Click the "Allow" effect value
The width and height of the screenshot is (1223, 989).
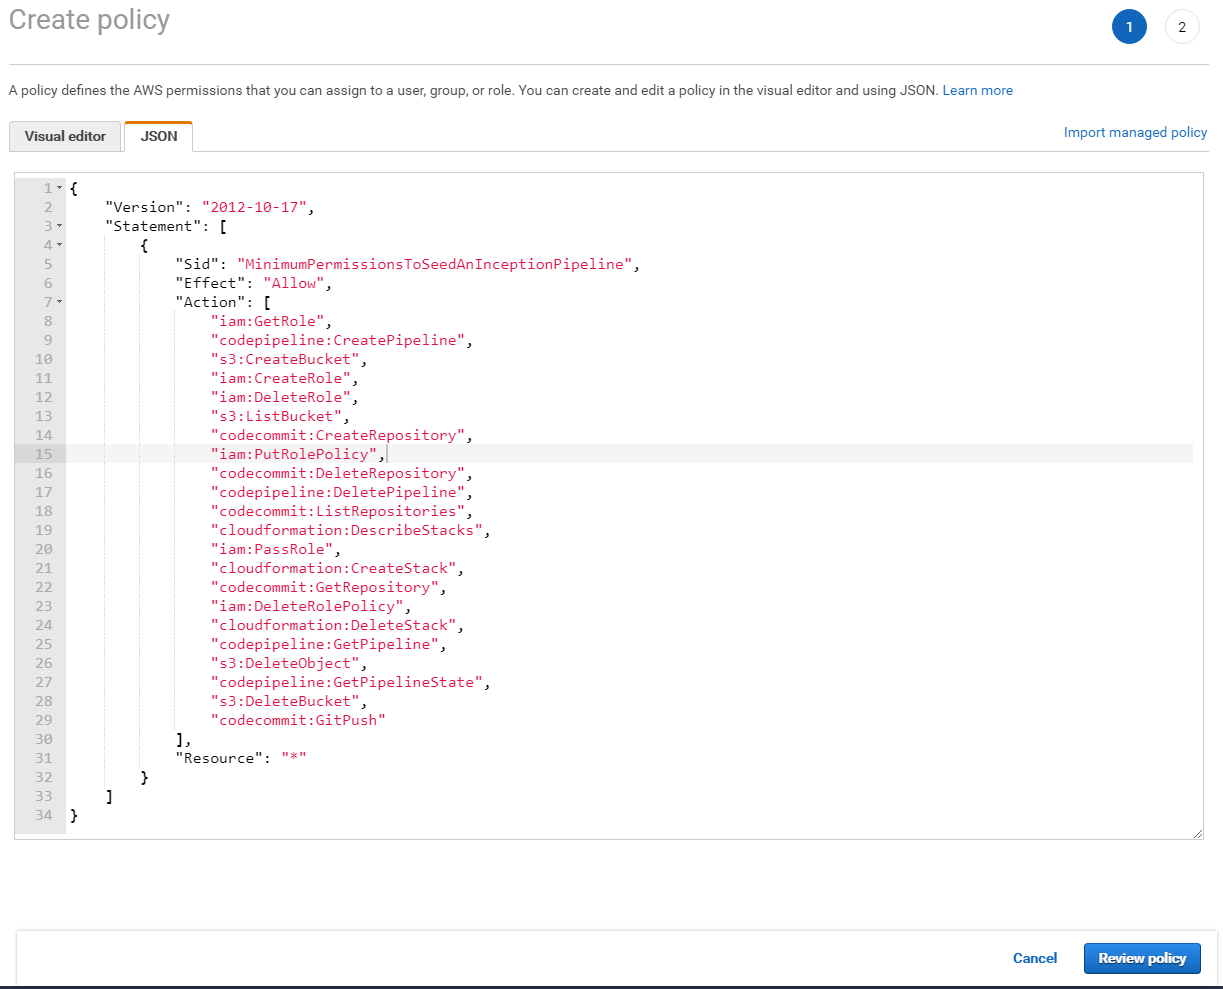tap(293, 283)
